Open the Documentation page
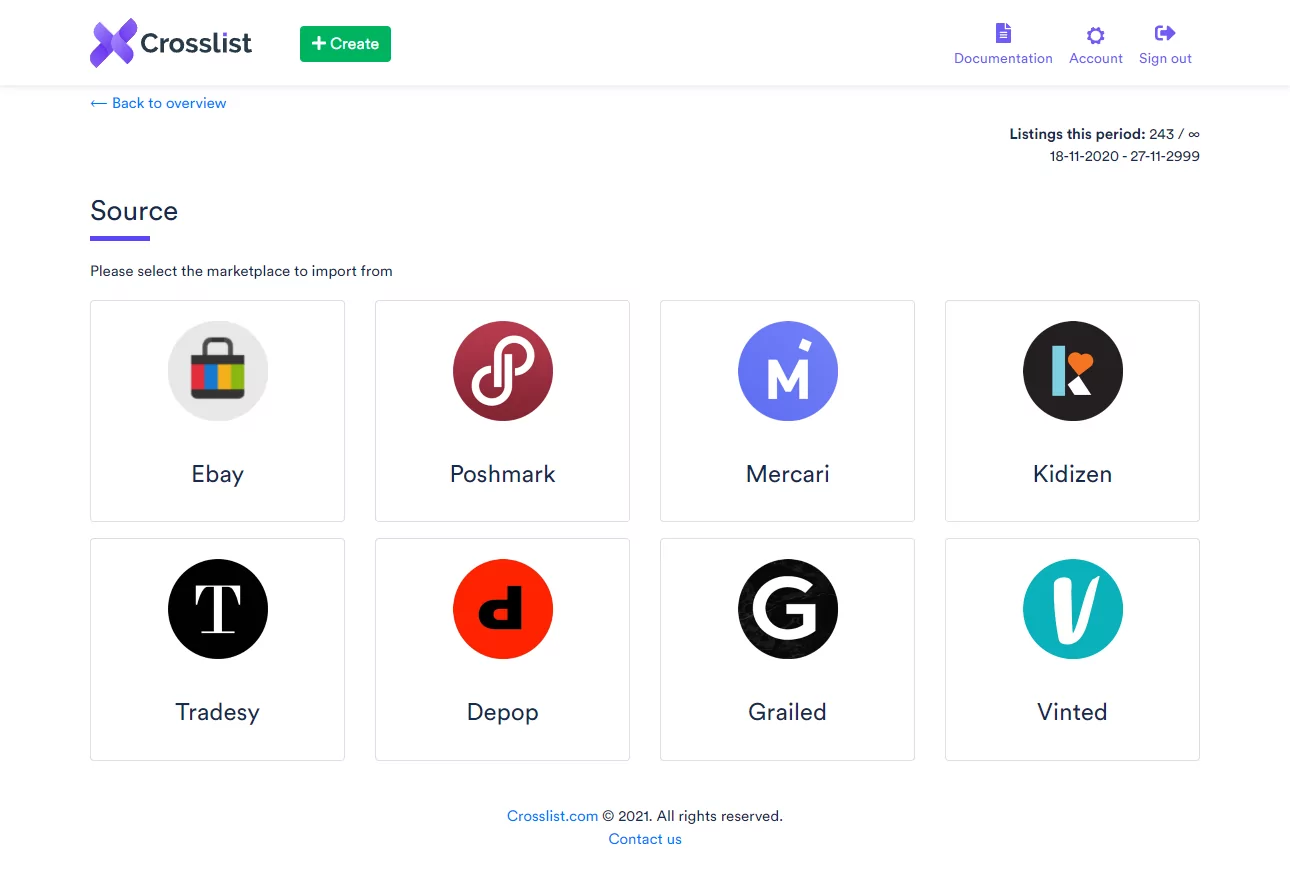The image size is (1290, 880). point(1003,42)
